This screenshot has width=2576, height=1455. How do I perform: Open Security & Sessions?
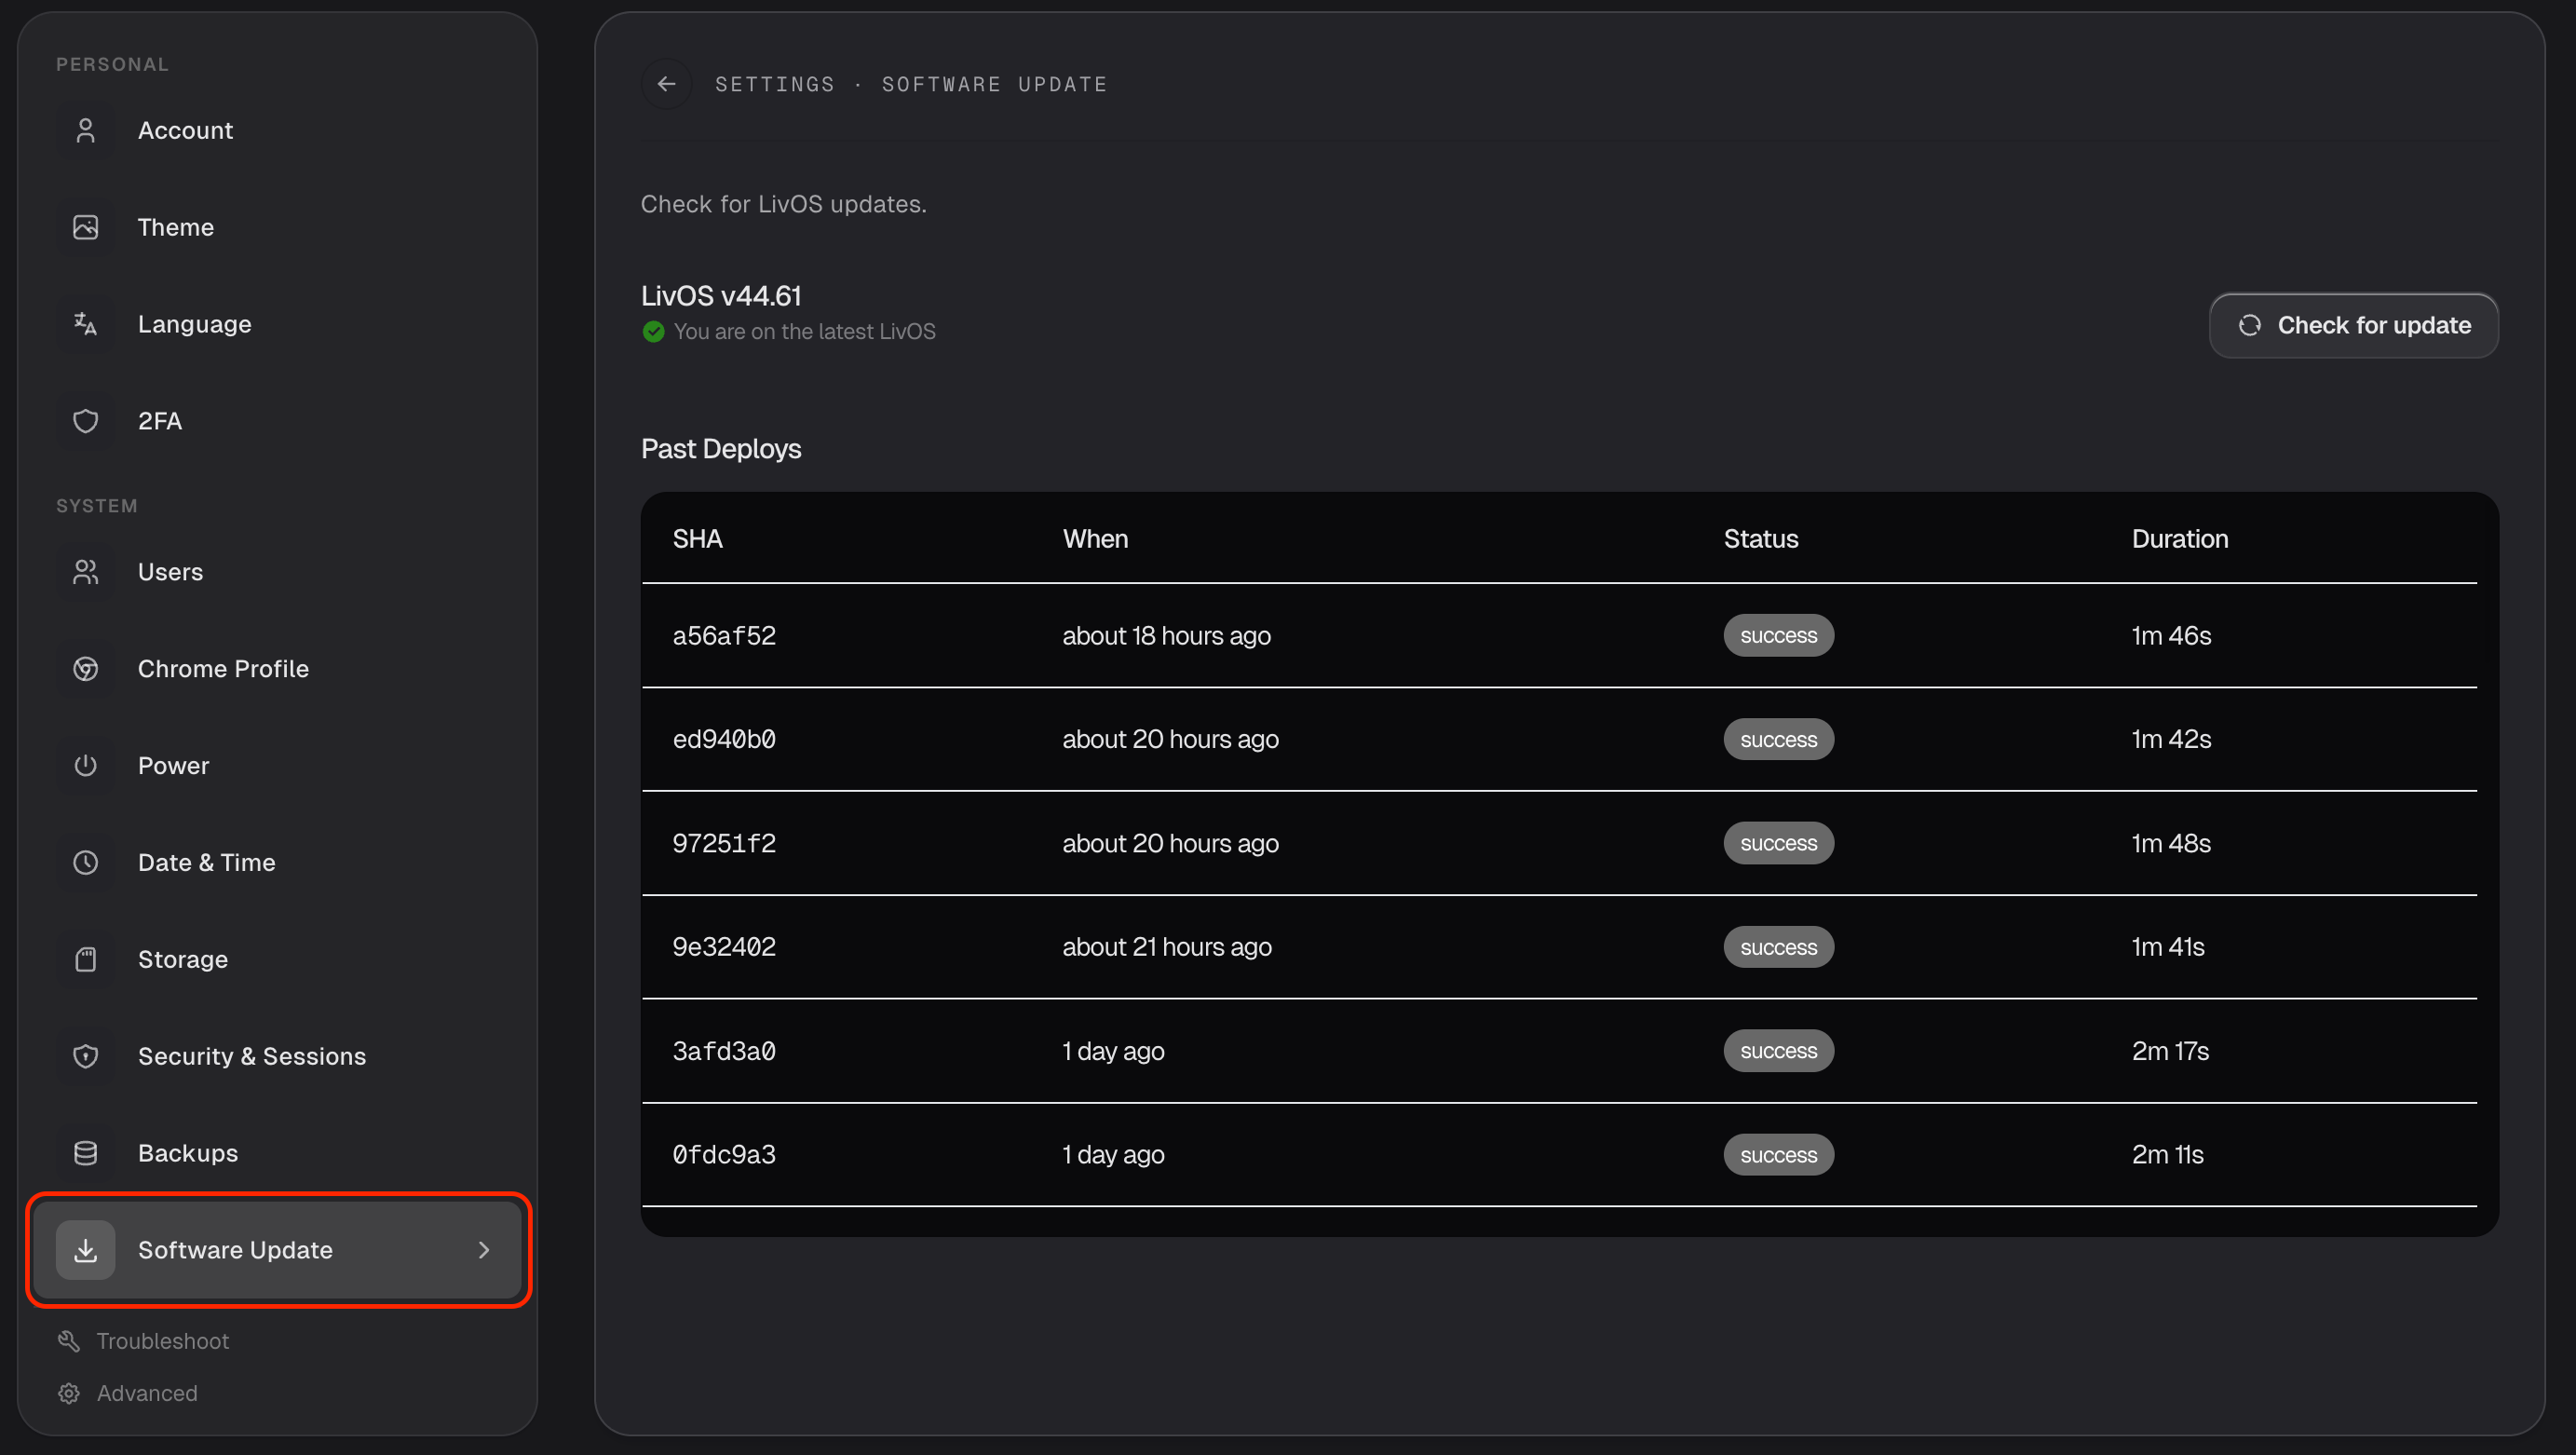click(278, 1056)
